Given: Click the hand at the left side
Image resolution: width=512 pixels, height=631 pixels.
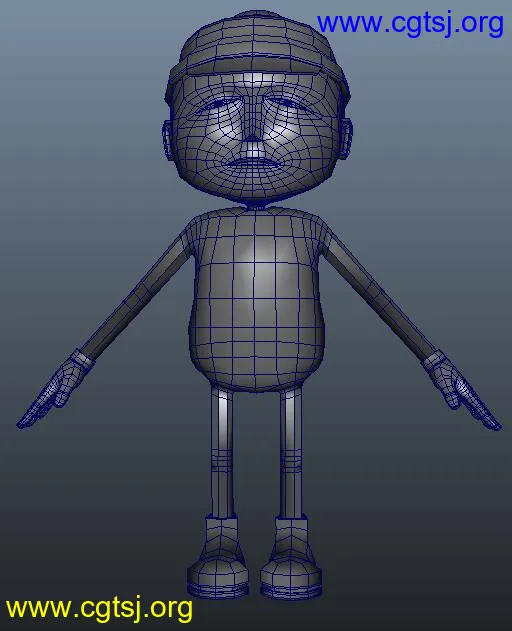Looking at the screenshot, I should coord(53,390).
